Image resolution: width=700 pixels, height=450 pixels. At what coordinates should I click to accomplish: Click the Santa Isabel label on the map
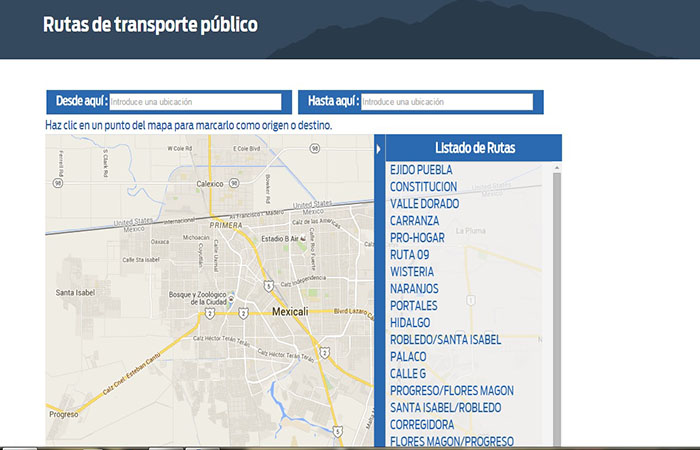pos(75,293)
